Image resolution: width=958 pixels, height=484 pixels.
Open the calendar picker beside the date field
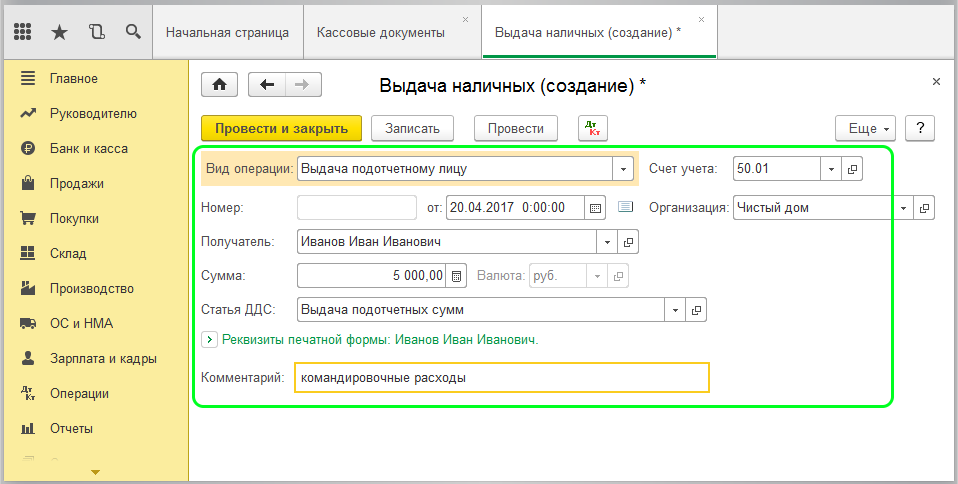tap(595, 208)
